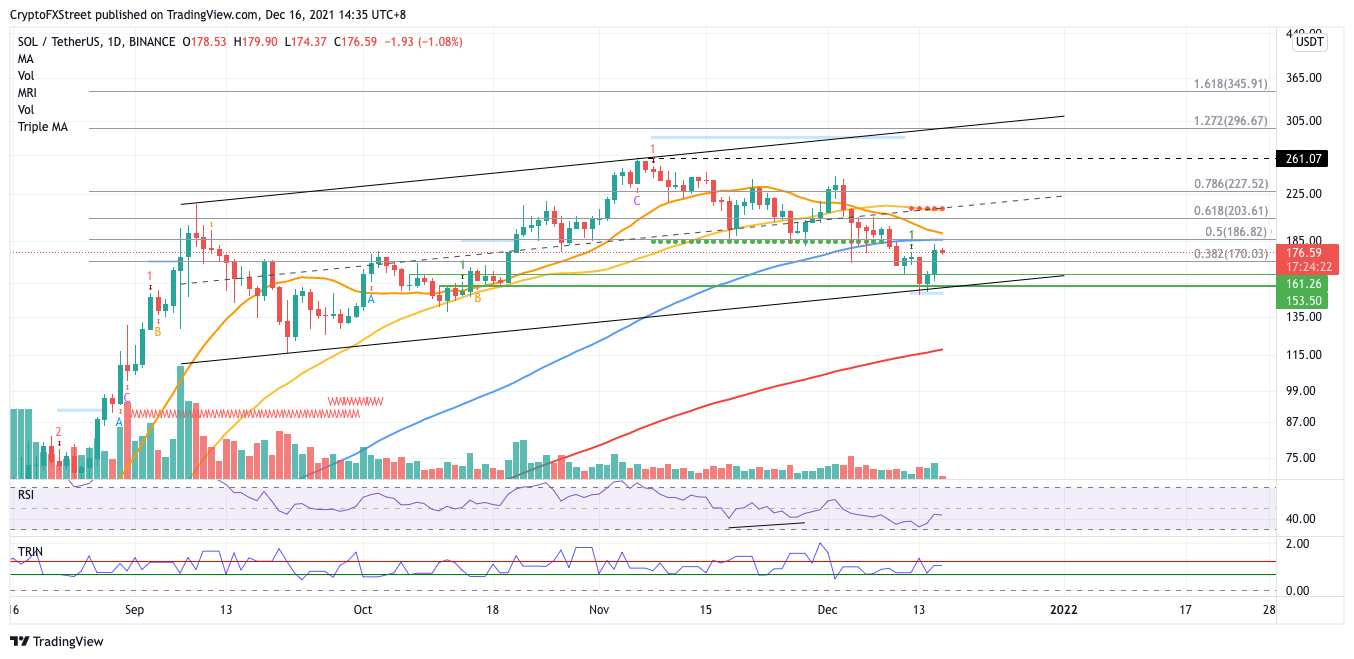This screenshot has height=659, width=1354.
Task: Select the 0.786(227.52) Fibonacci label
Action: pos(1232,183)
